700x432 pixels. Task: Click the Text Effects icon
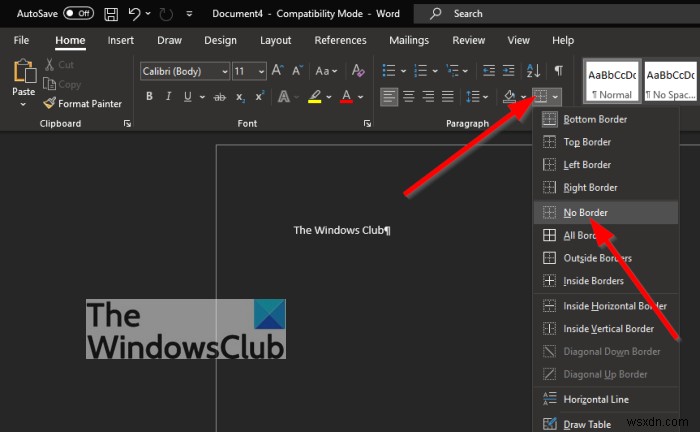click(283, 96)
